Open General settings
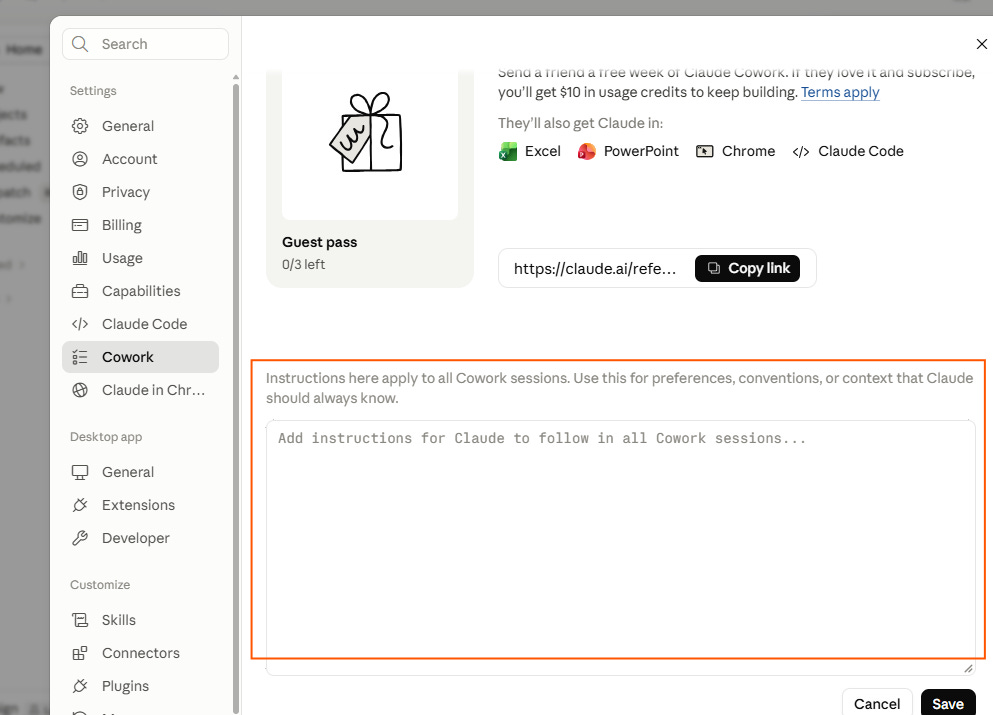993x715 pixels. (x=141, y=126)
